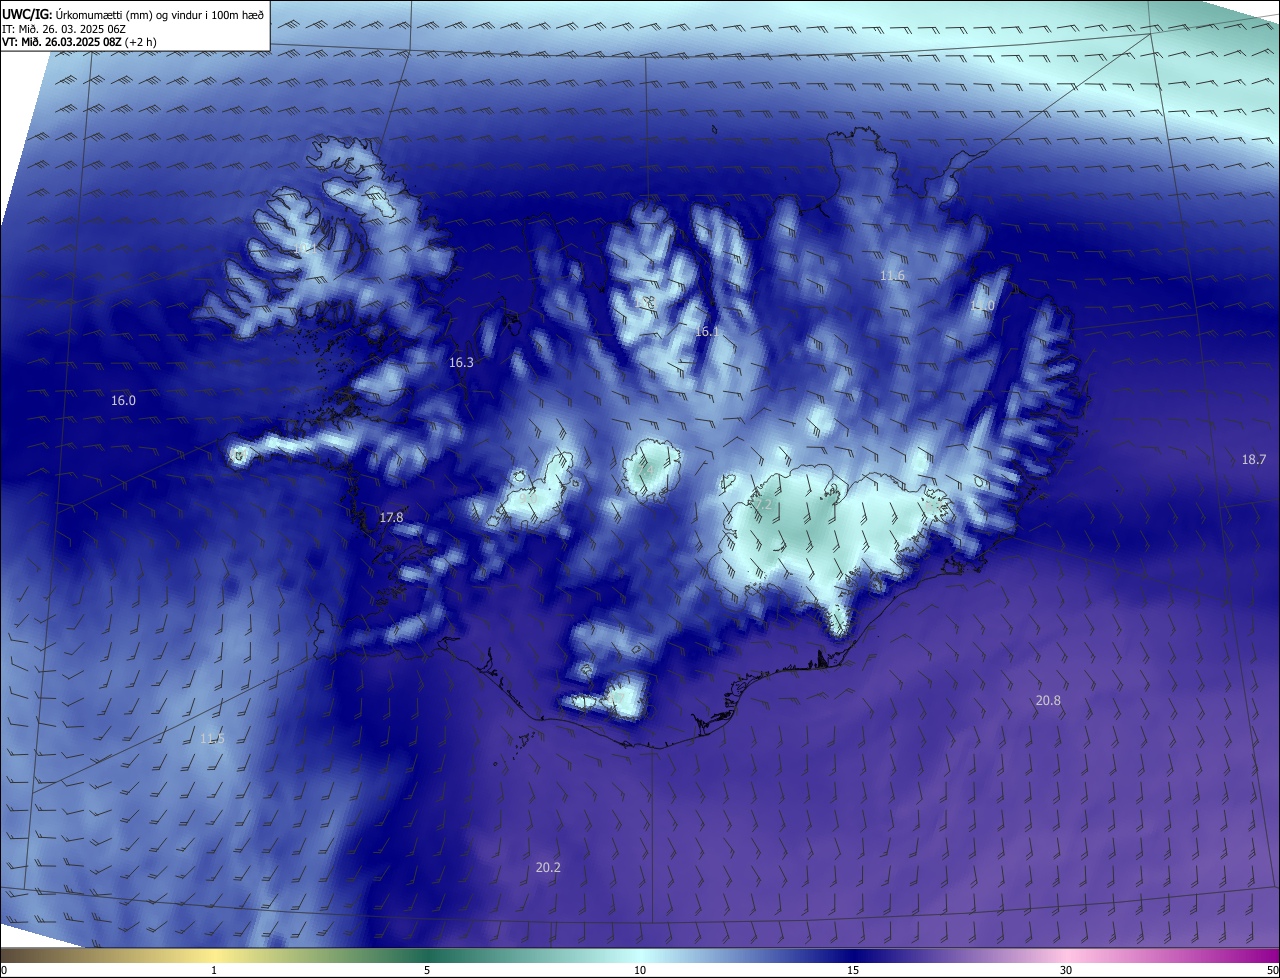Click the 1 tick on the color scale

tap(214, 970)
